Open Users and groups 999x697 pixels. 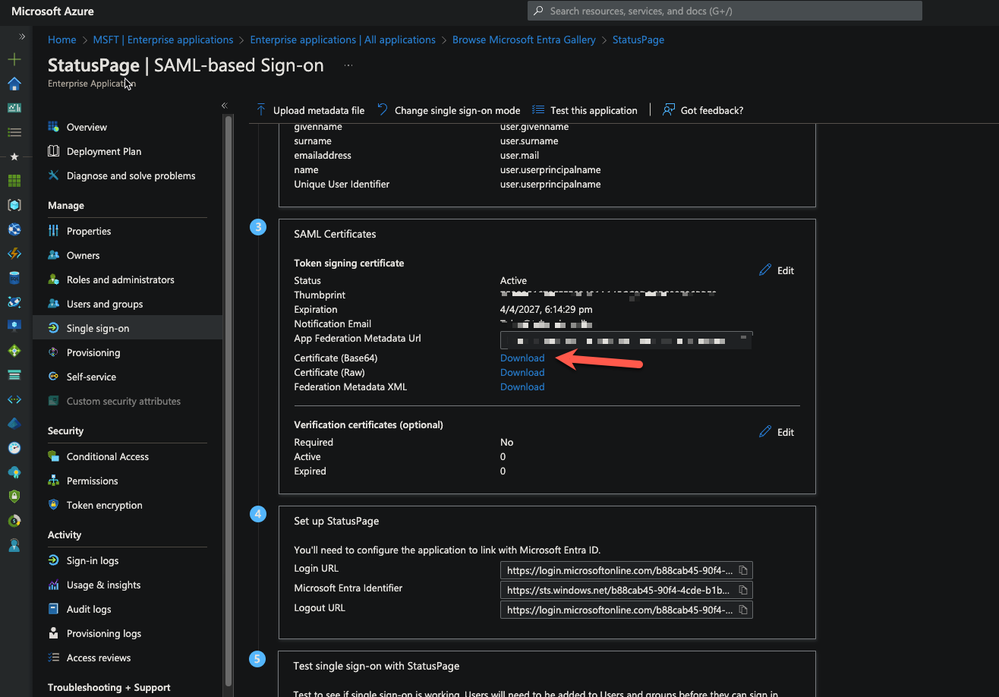coord(104,304)
